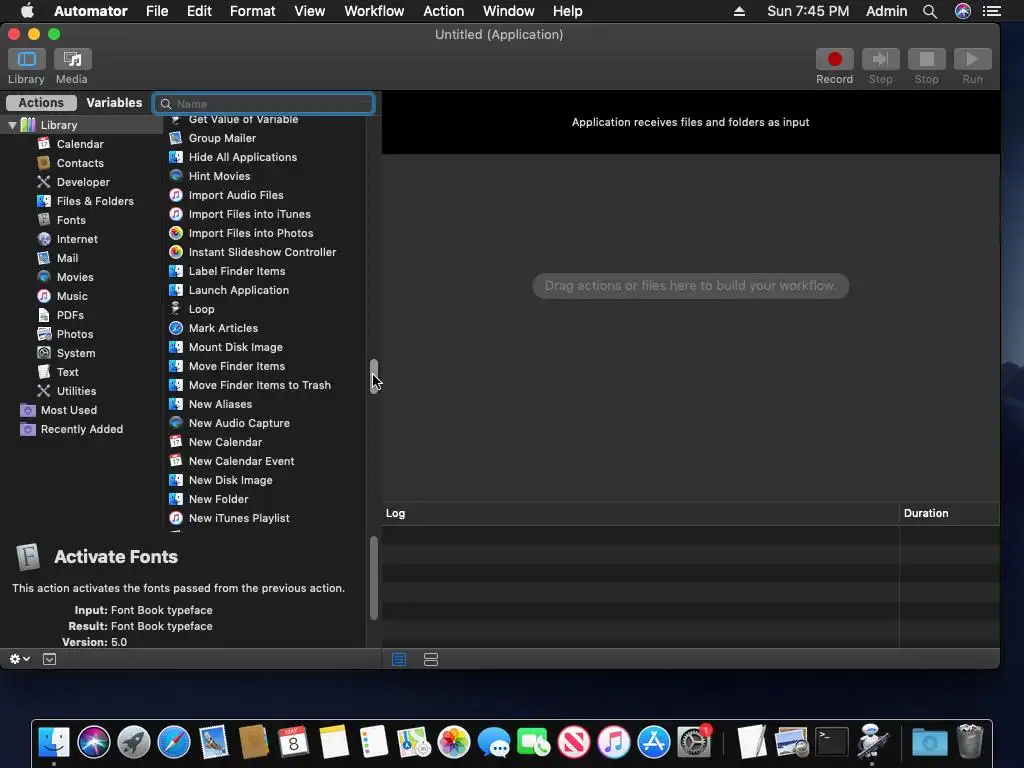The width and height of the screenshot is (1024, 768).
Task: Select Contacts category in Library
Action: (80, 163)
